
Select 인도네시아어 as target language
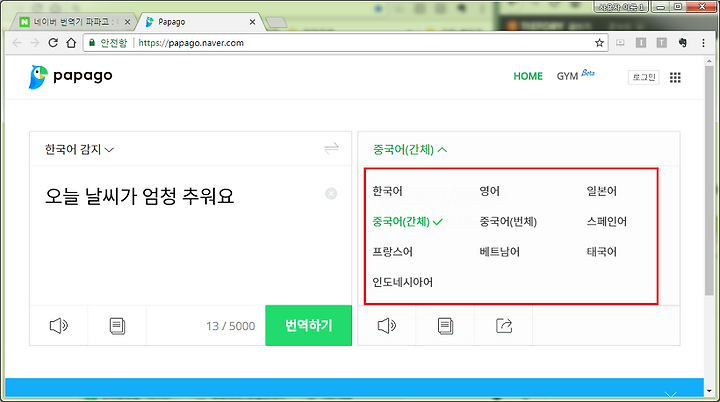(x=403, y=282)
